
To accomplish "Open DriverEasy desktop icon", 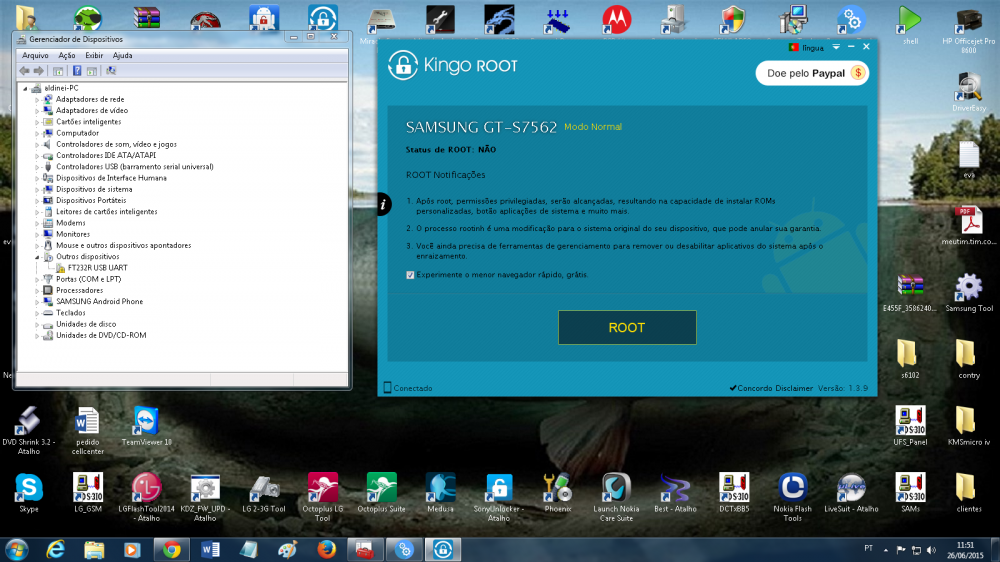I will (969, 92).
